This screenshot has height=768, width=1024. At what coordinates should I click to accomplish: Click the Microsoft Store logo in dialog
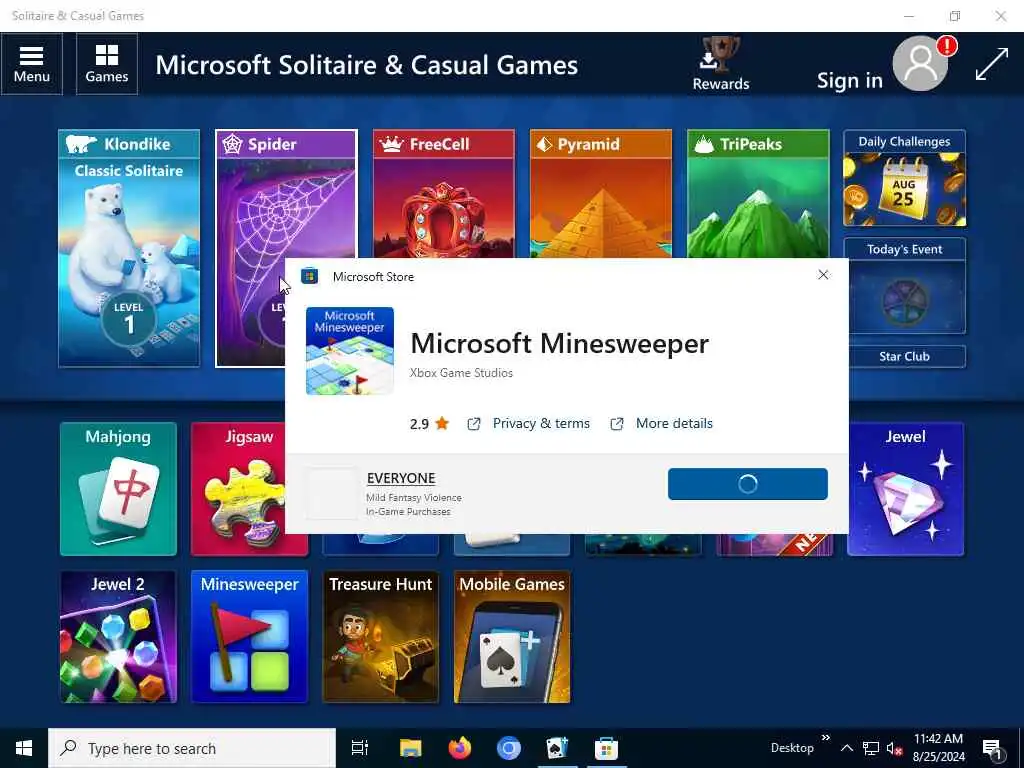pos(310,276)
